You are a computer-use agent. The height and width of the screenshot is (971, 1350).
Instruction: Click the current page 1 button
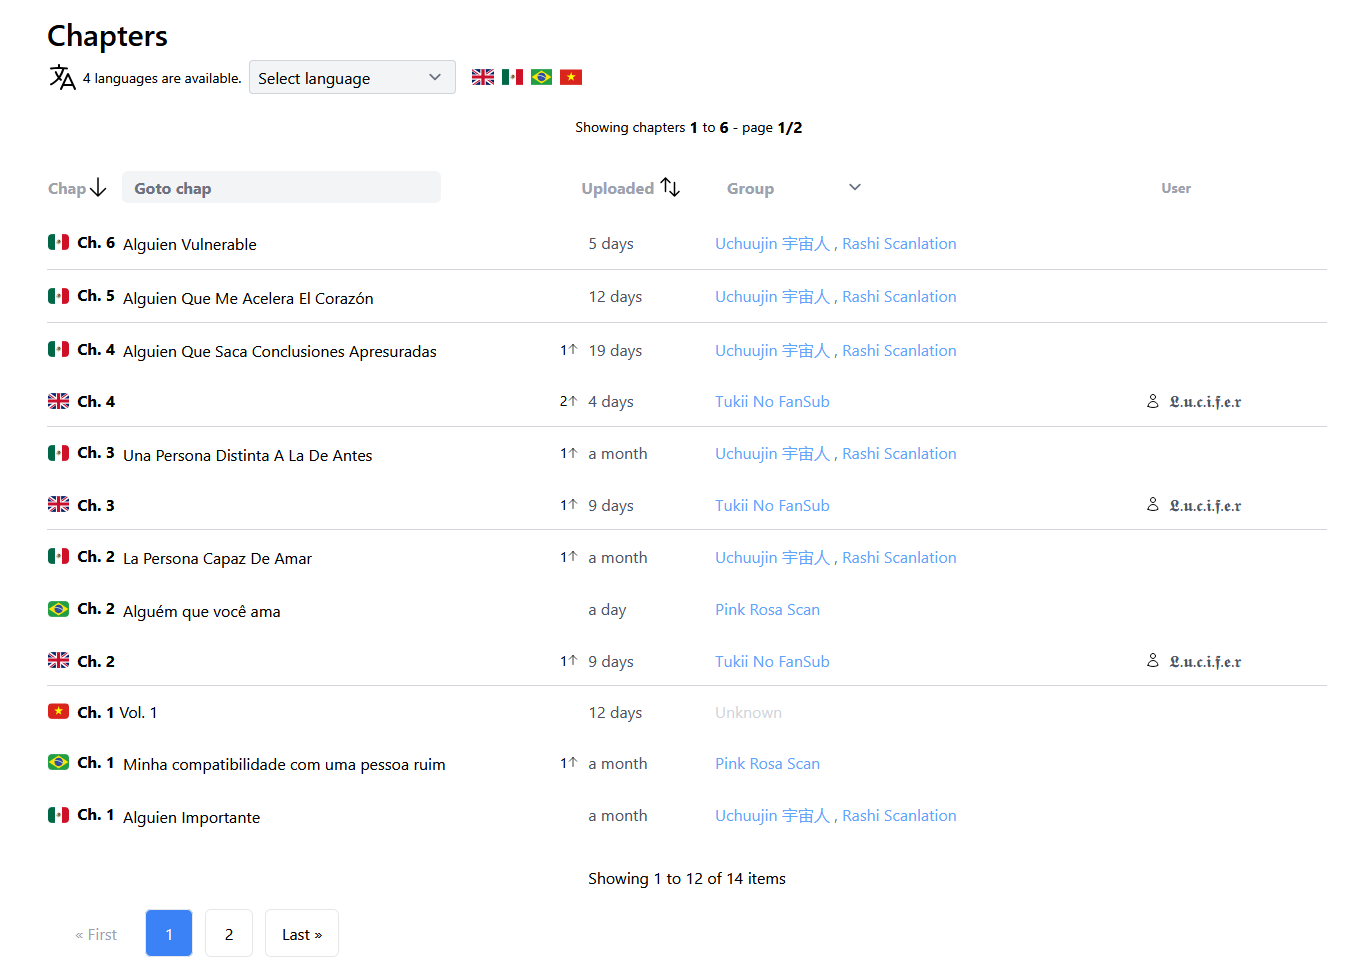169,933
